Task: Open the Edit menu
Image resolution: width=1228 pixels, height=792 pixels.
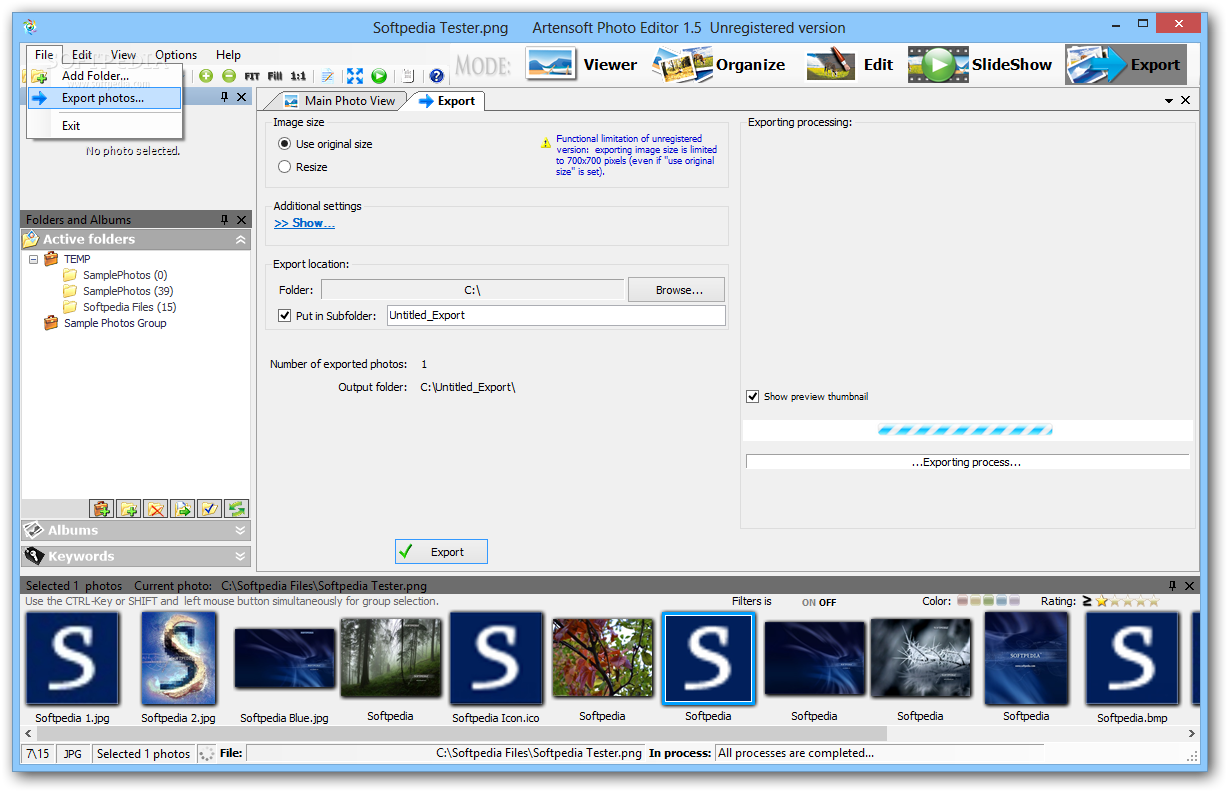Action: coord(82,55)
